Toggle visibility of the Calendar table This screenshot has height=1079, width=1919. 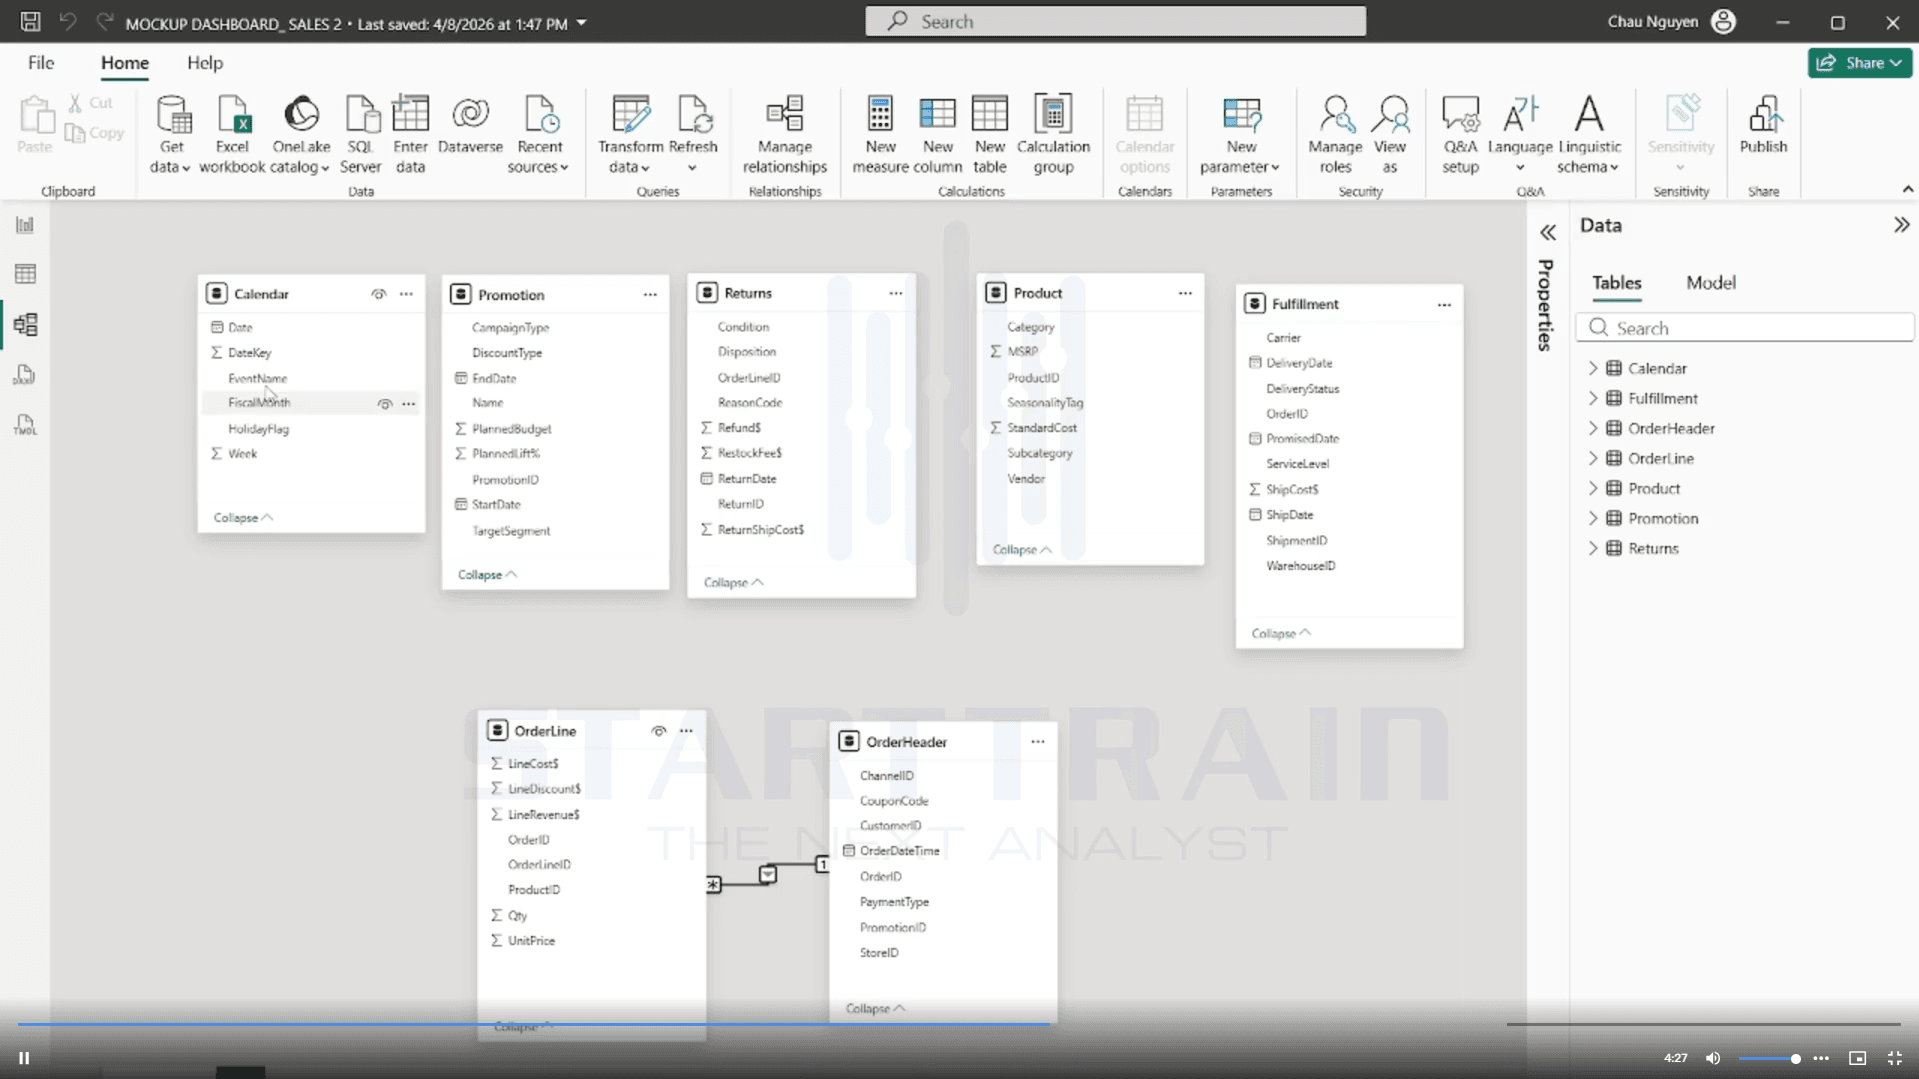click(378, 294)
